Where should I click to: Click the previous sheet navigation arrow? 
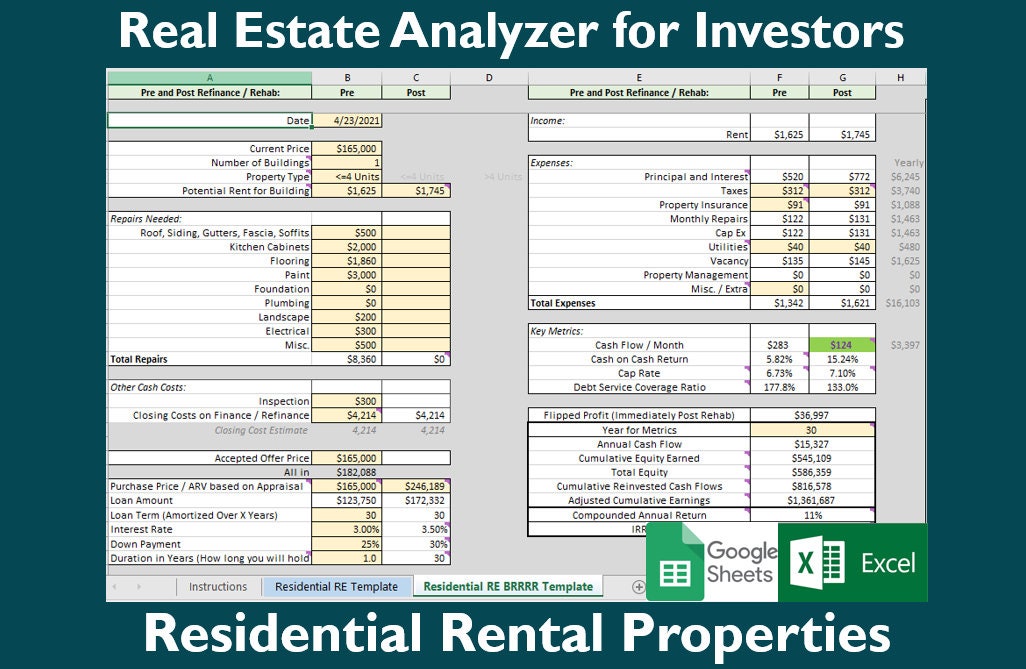[x=115, y=587]
